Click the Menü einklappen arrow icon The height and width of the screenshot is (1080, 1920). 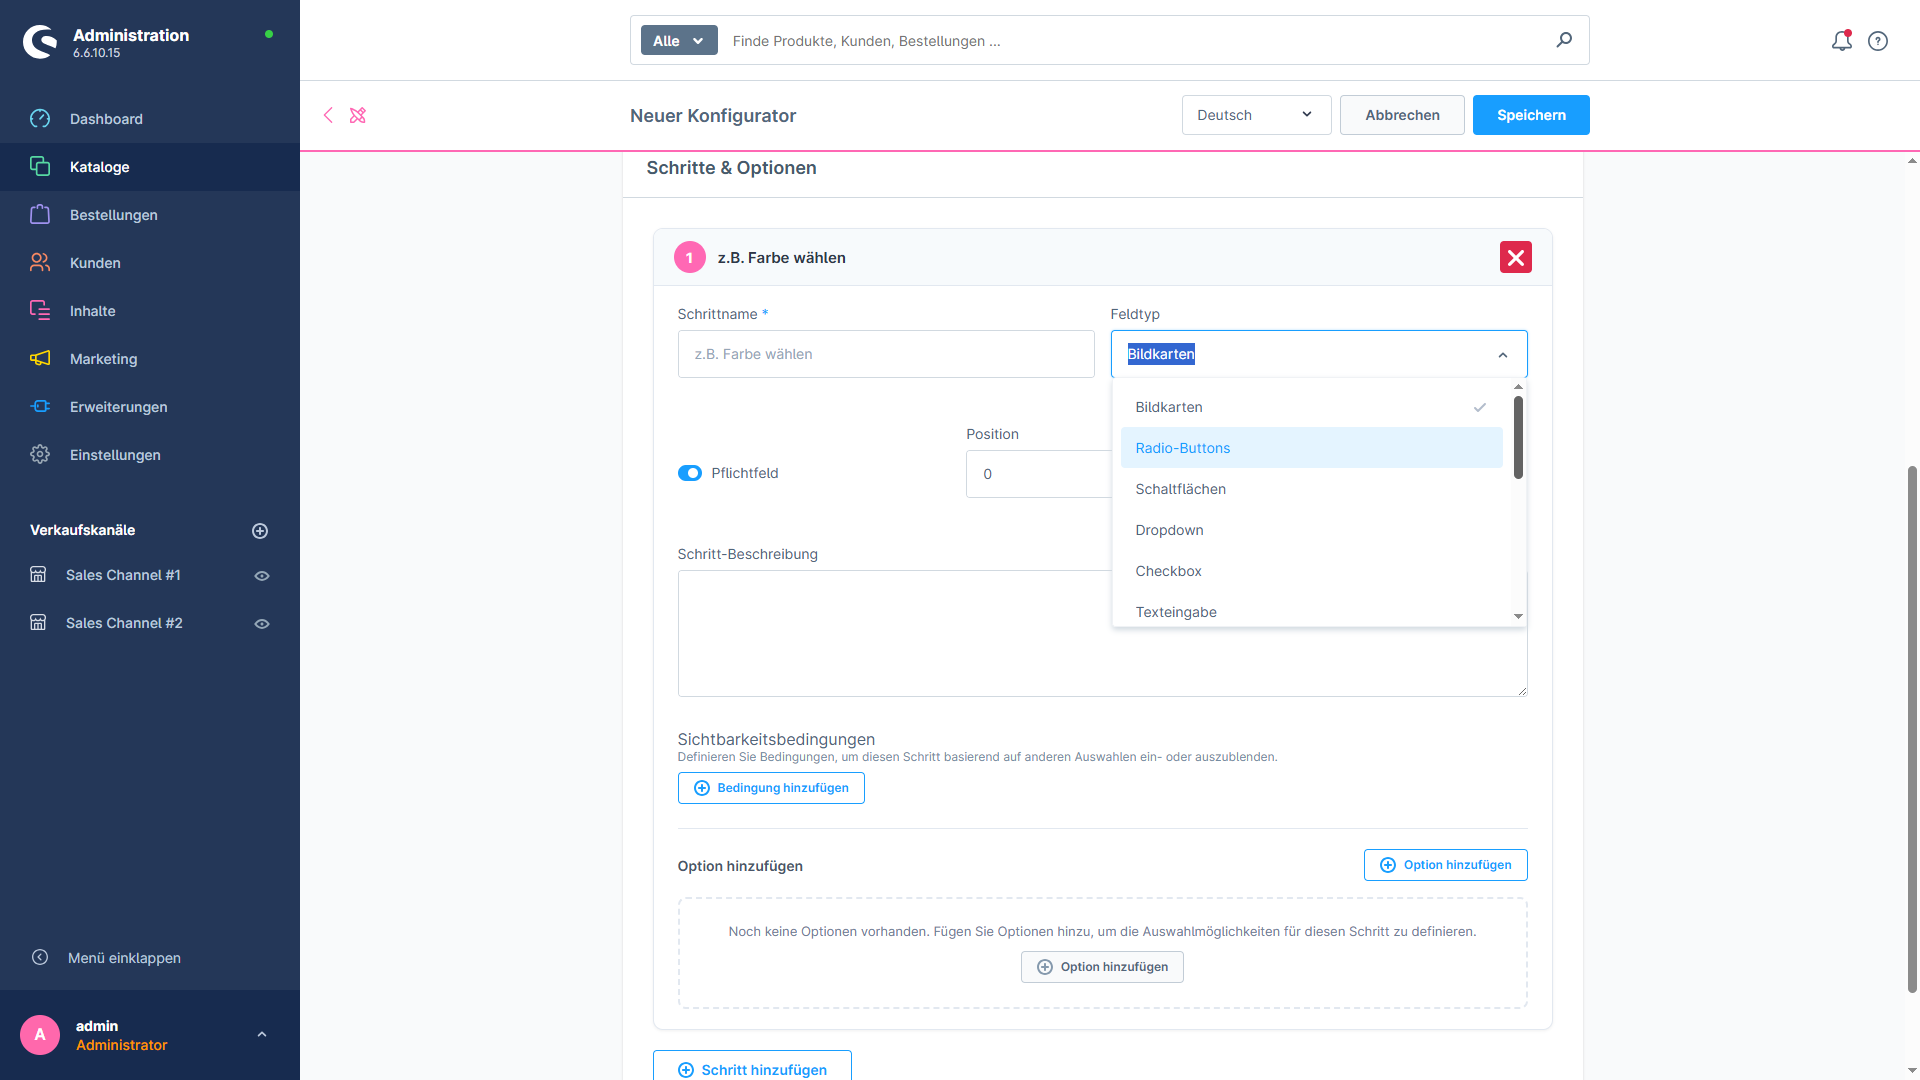click(40, 957)
